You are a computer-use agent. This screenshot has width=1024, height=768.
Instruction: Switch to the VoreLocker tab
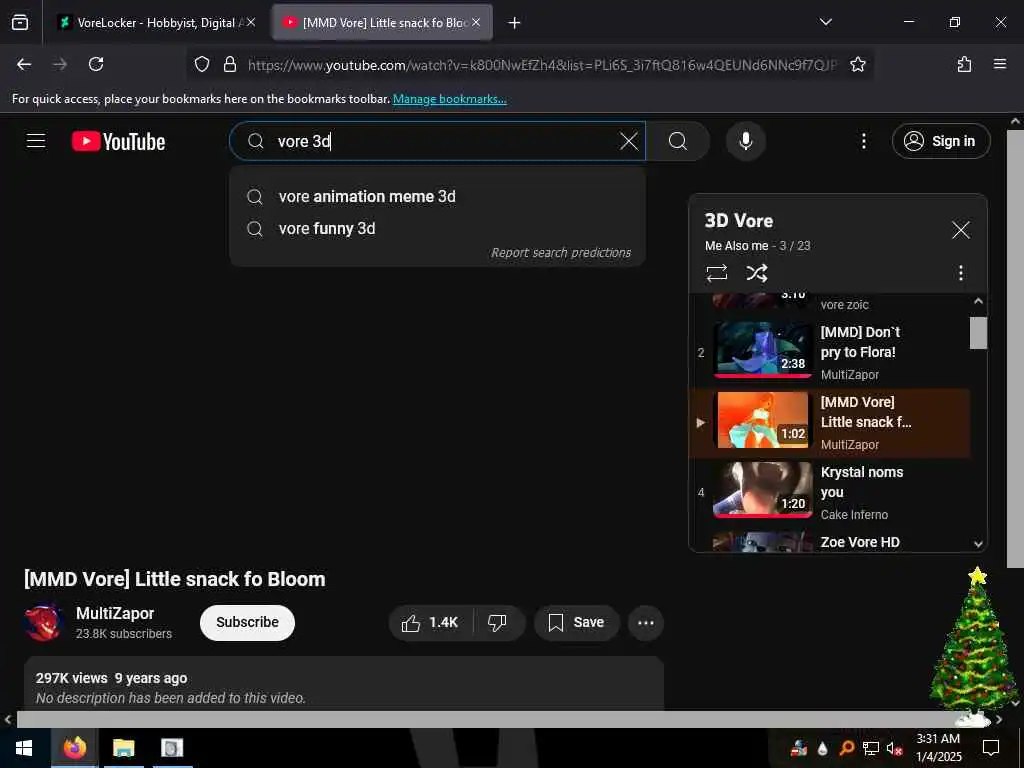(x=157, y=22)
